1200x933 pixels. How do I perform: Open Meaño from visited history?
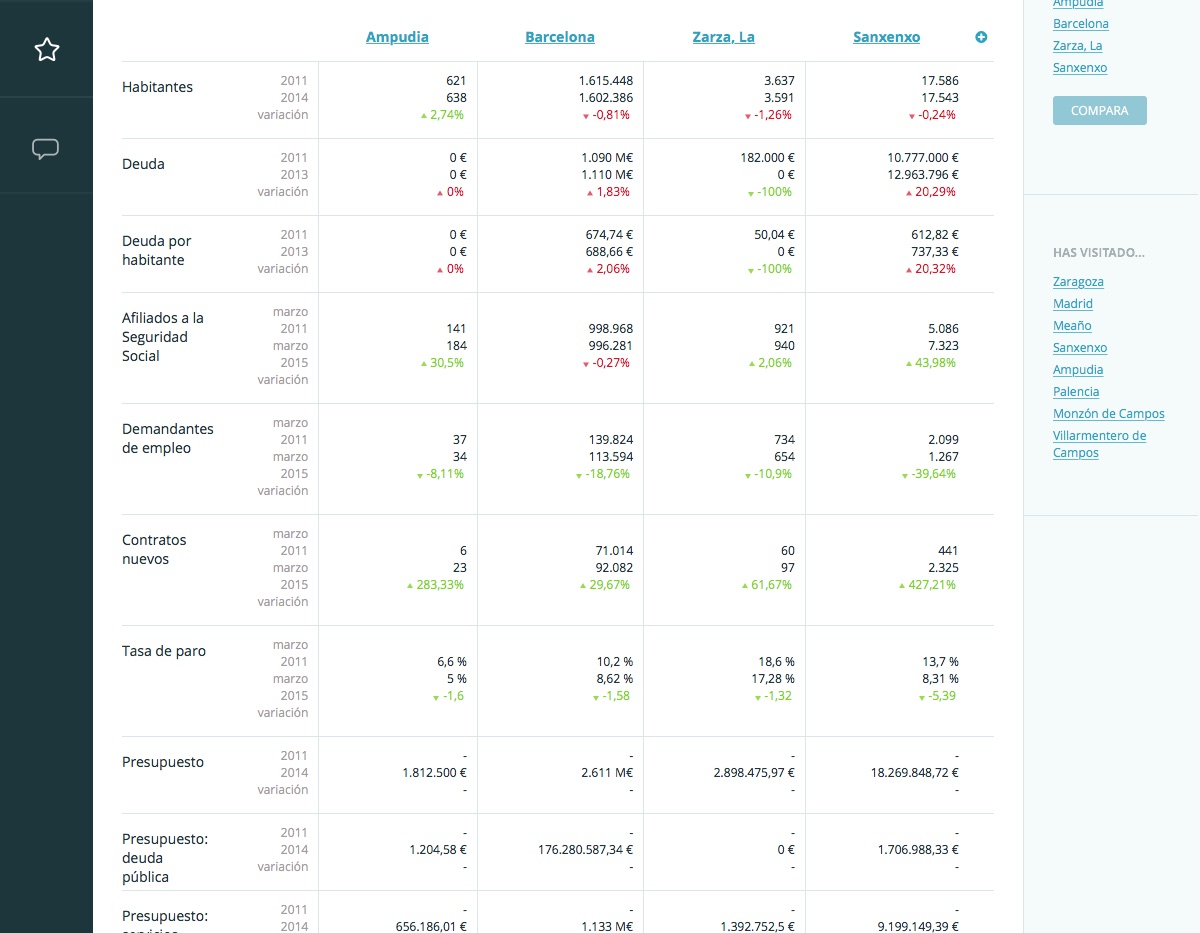[x=1072, y=326]
